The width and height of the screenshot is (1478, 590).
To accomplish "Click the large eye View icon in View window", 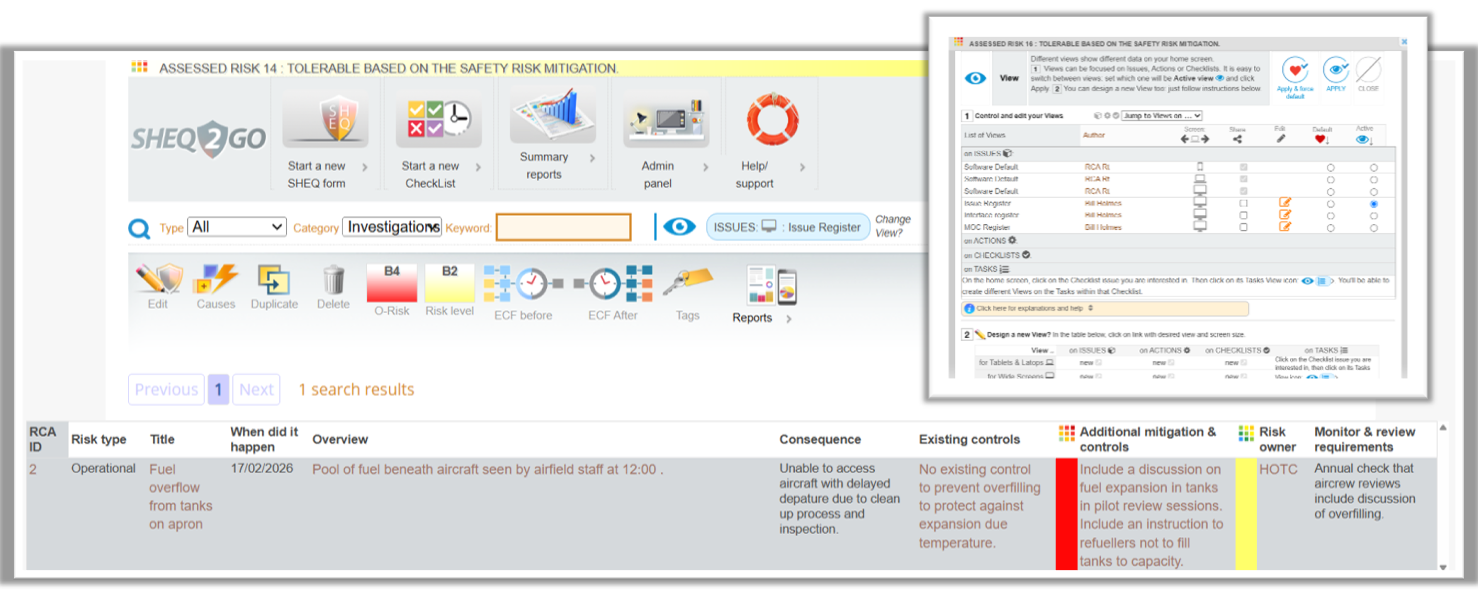I will [975, 78].
